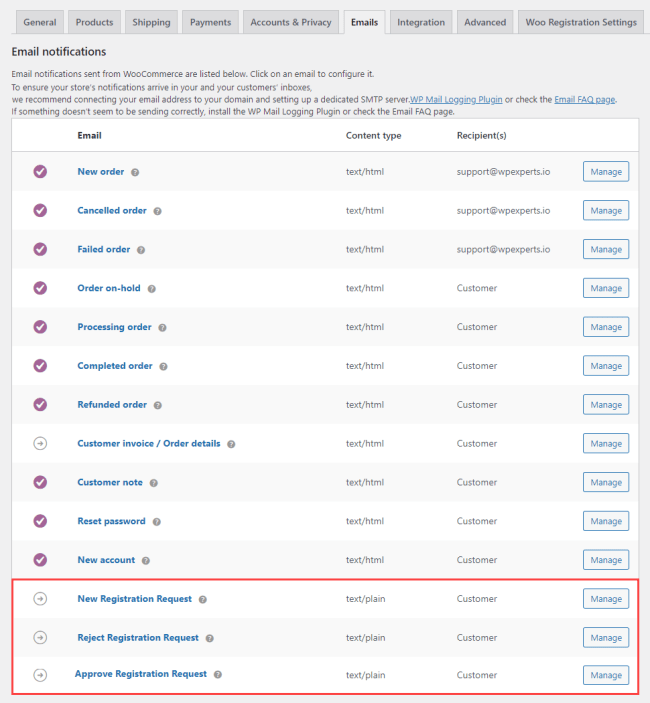The height and width of the screenshot is (703, 650).
Task: Click help icon beside New Registration Request
Action: 202,600
